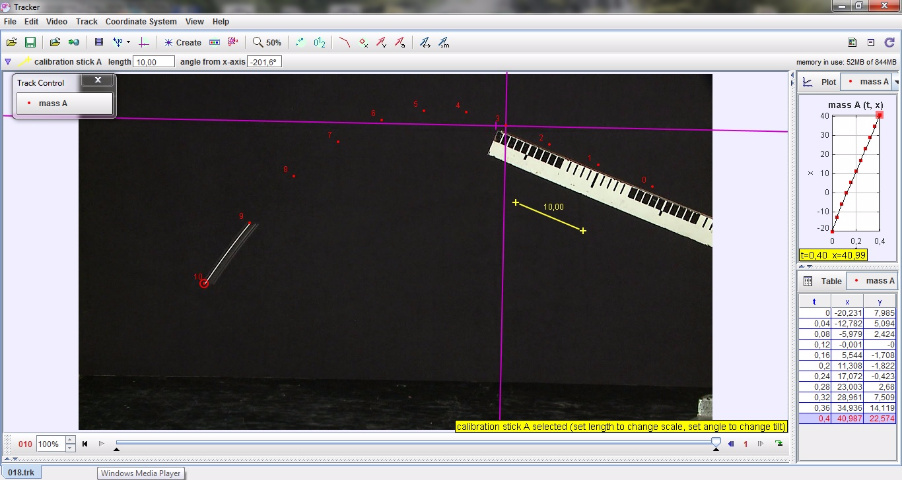This screenshot has width=902, height=480.
Task: Click the angle from x-axis field
Action: [x=264, y=62]
